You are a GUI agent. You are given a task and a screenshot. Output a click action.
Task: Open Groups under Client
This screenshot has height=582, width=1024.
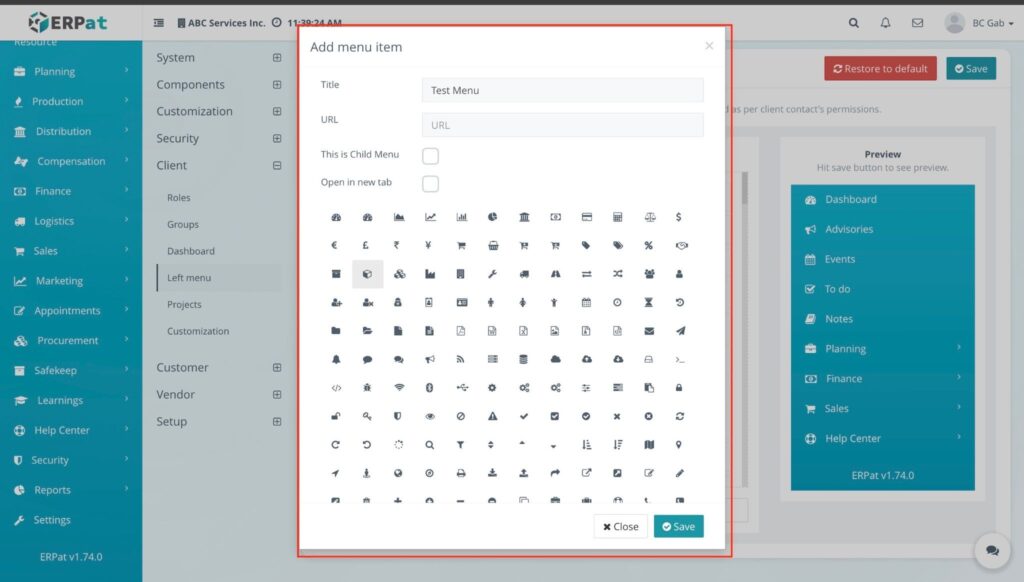click(183, 224)
